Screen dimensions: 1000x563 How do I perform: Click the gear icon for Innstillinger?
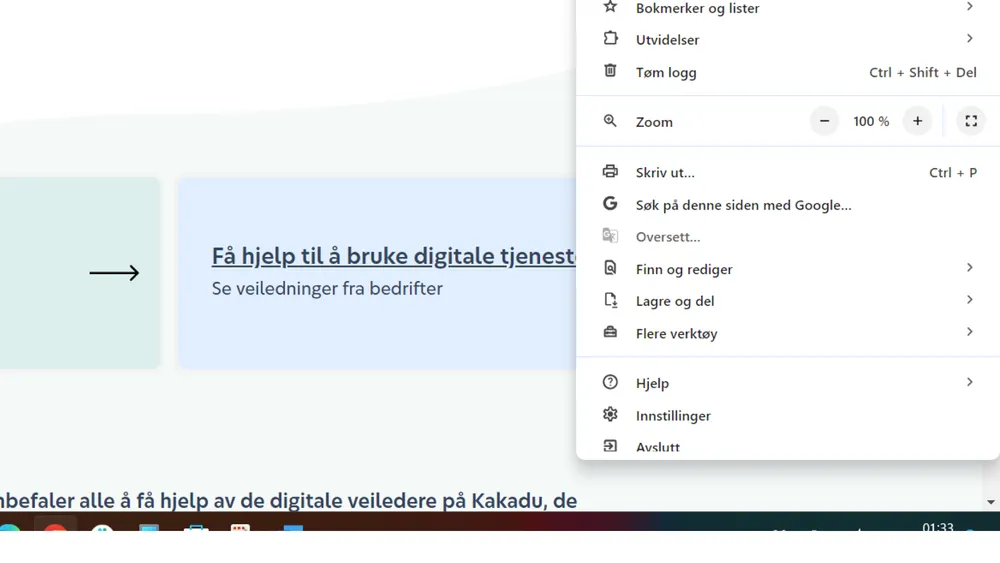610,415
